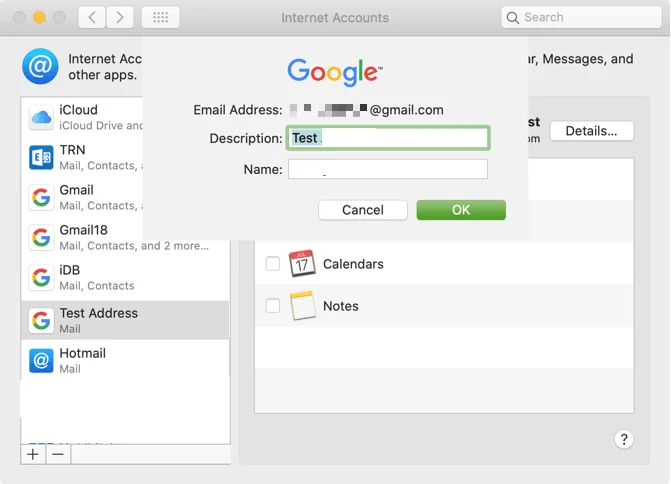Select the Gmail18 account Google icon
671x484 pixels.
point(41,237)
